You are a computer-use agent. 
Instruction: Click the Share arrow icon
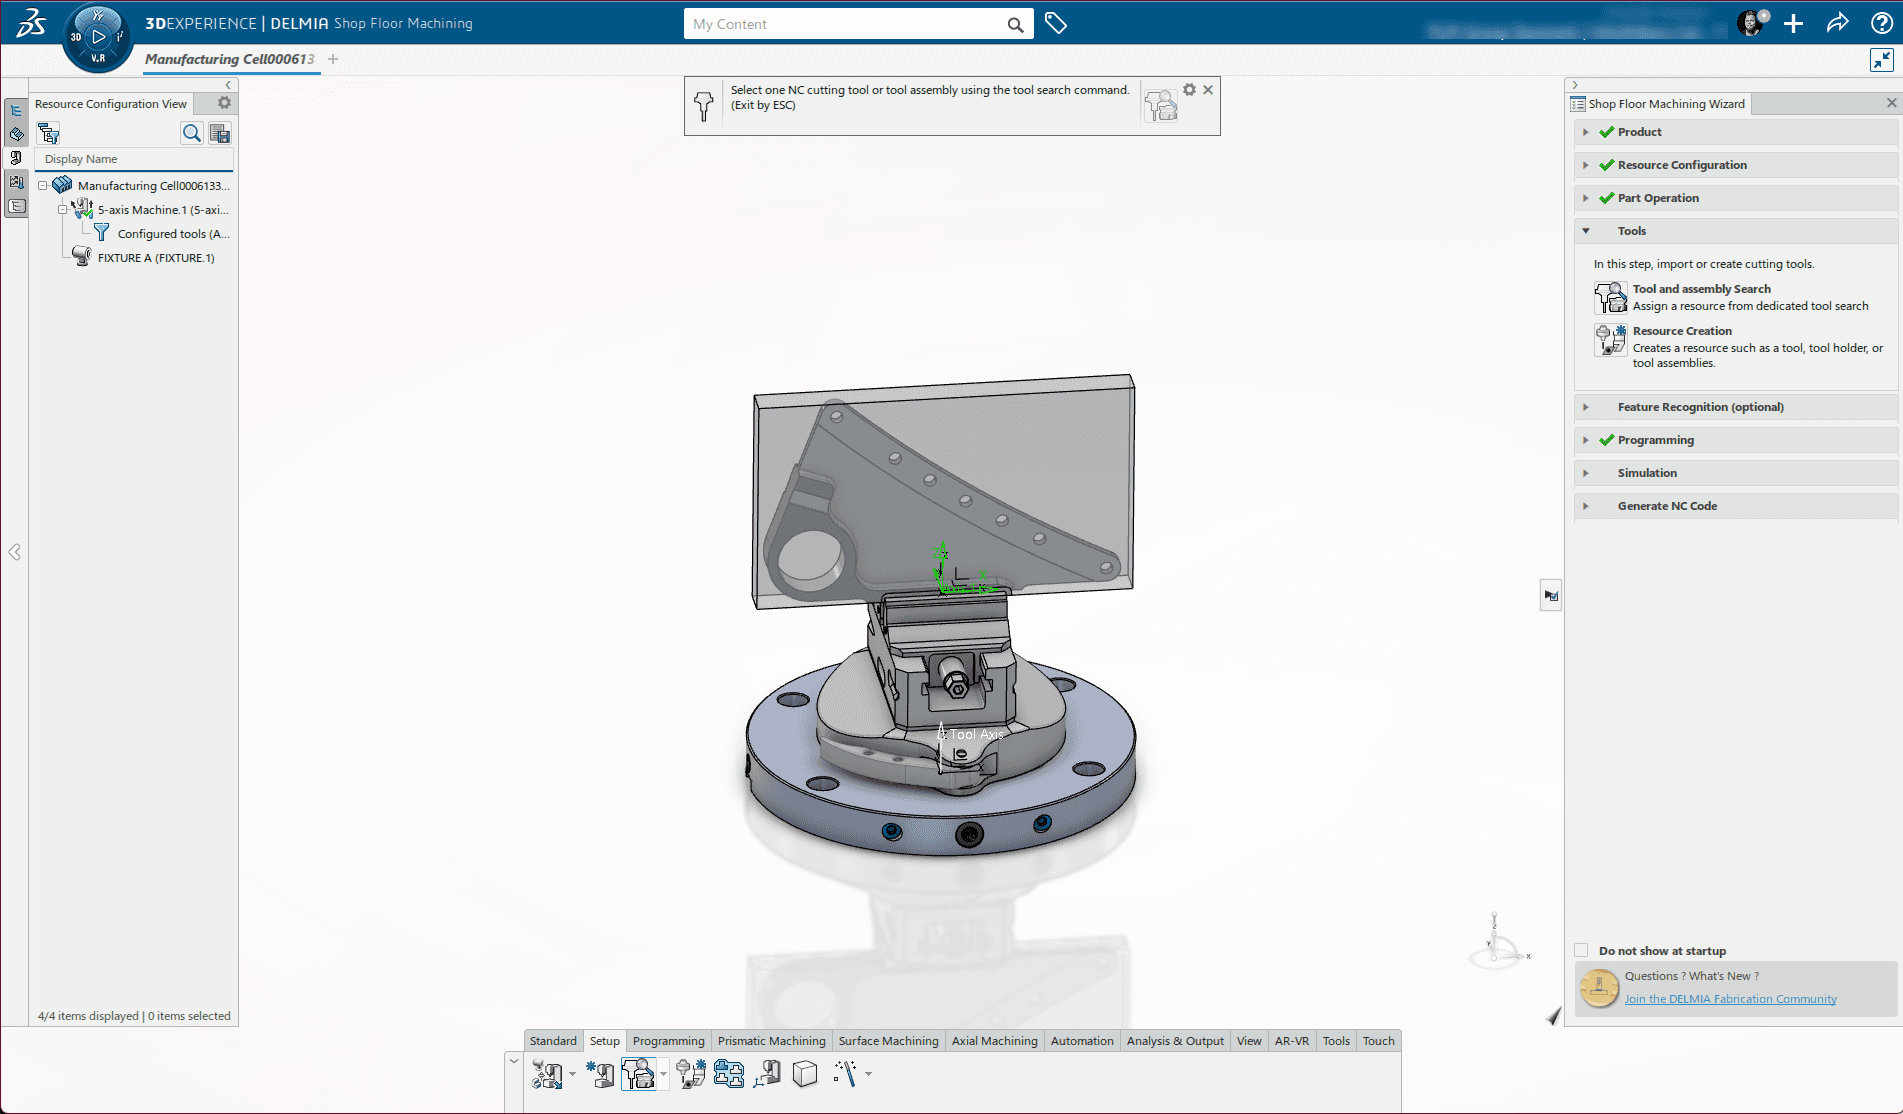tap(1838, 23)
